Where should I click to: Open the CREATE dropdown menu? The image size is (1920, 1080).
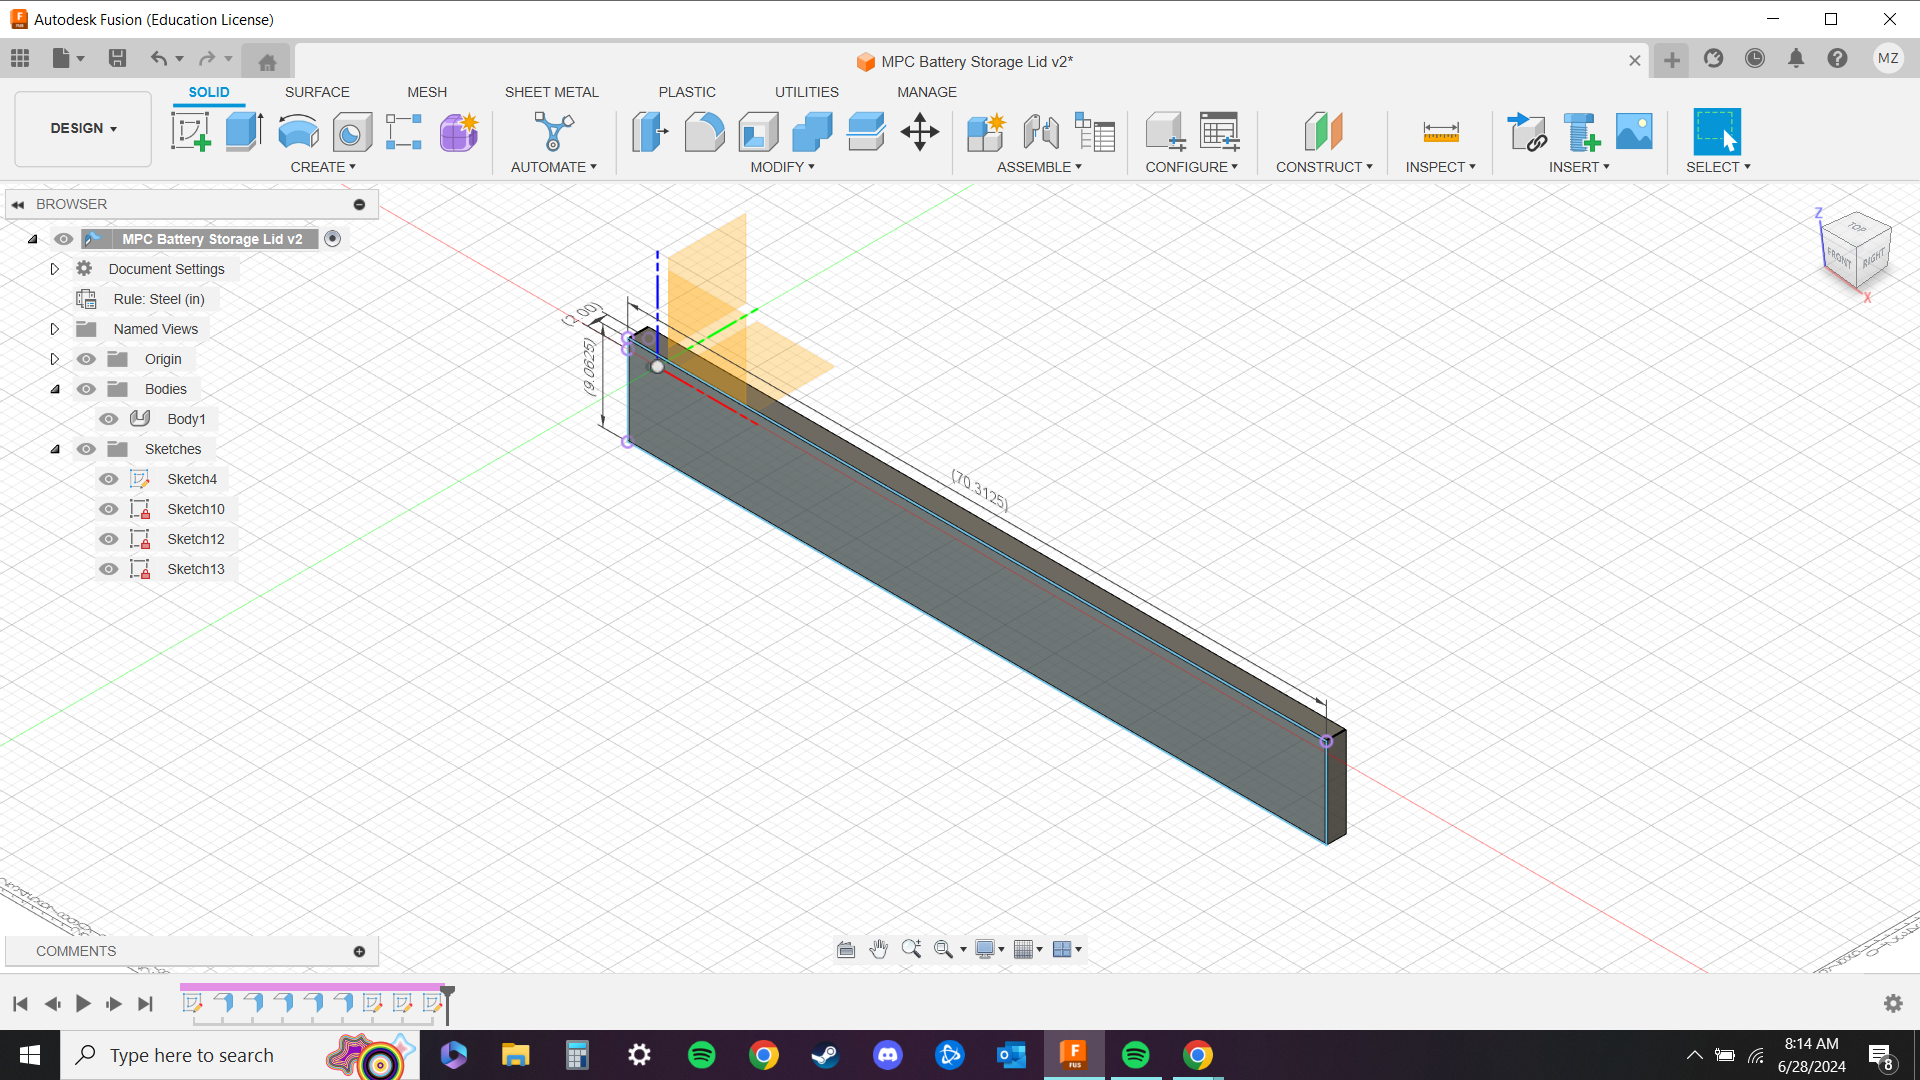click(323, 167)
